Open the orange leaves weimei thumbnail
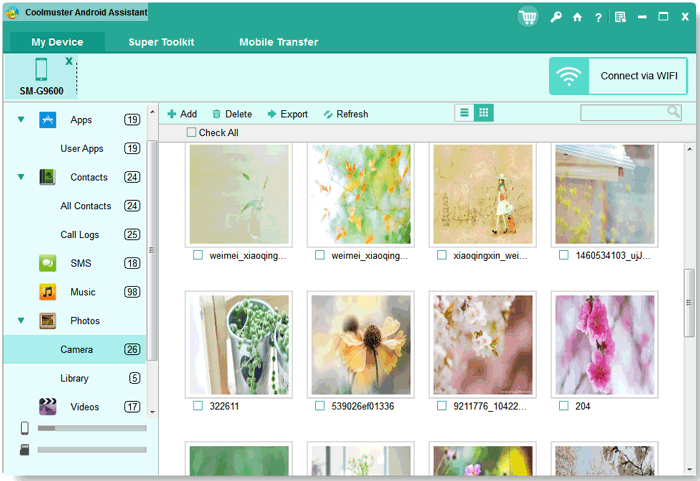The height and width of the screenshot is (481, 700). (x=361, y=194)
